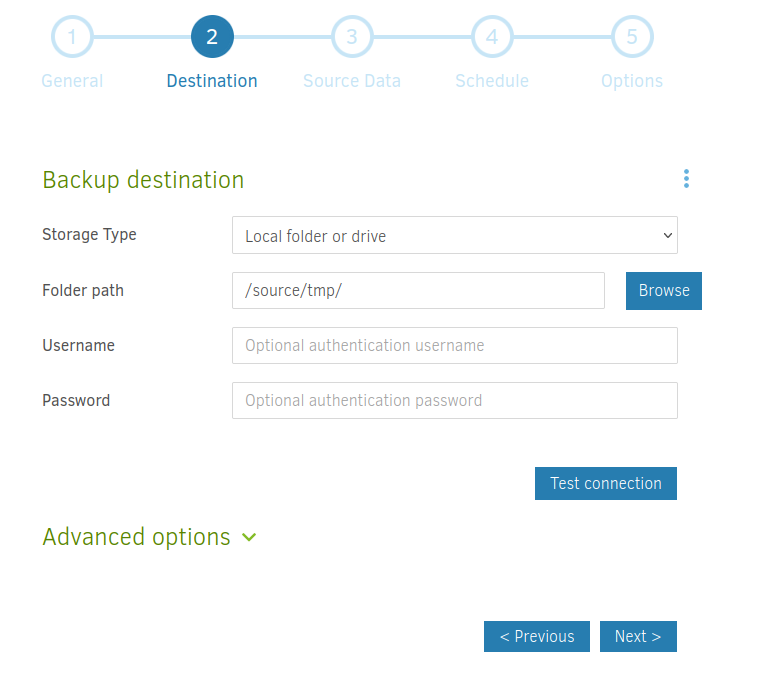Click the Folder path text field
The height and width of the screenshot is (696, 764).
pyautogui.click(x=418, y=291)
